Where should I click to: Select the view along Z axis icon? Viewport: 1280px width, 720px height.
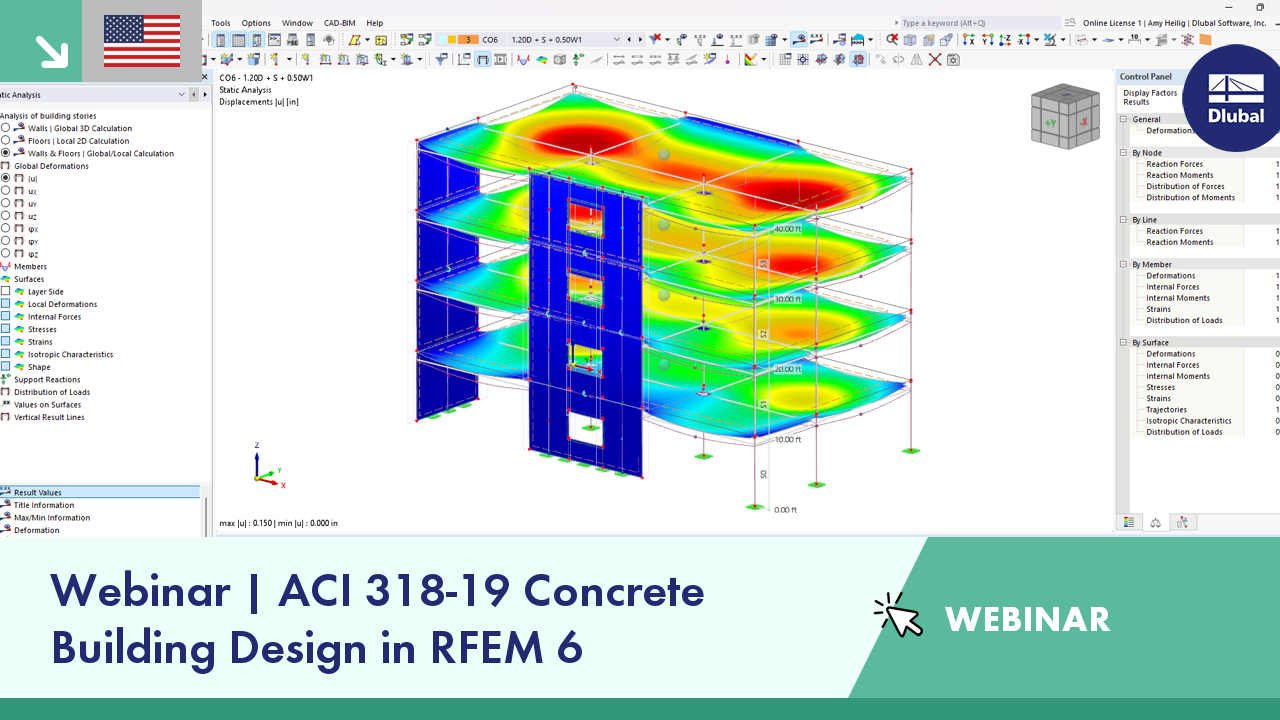(1007, 40)
